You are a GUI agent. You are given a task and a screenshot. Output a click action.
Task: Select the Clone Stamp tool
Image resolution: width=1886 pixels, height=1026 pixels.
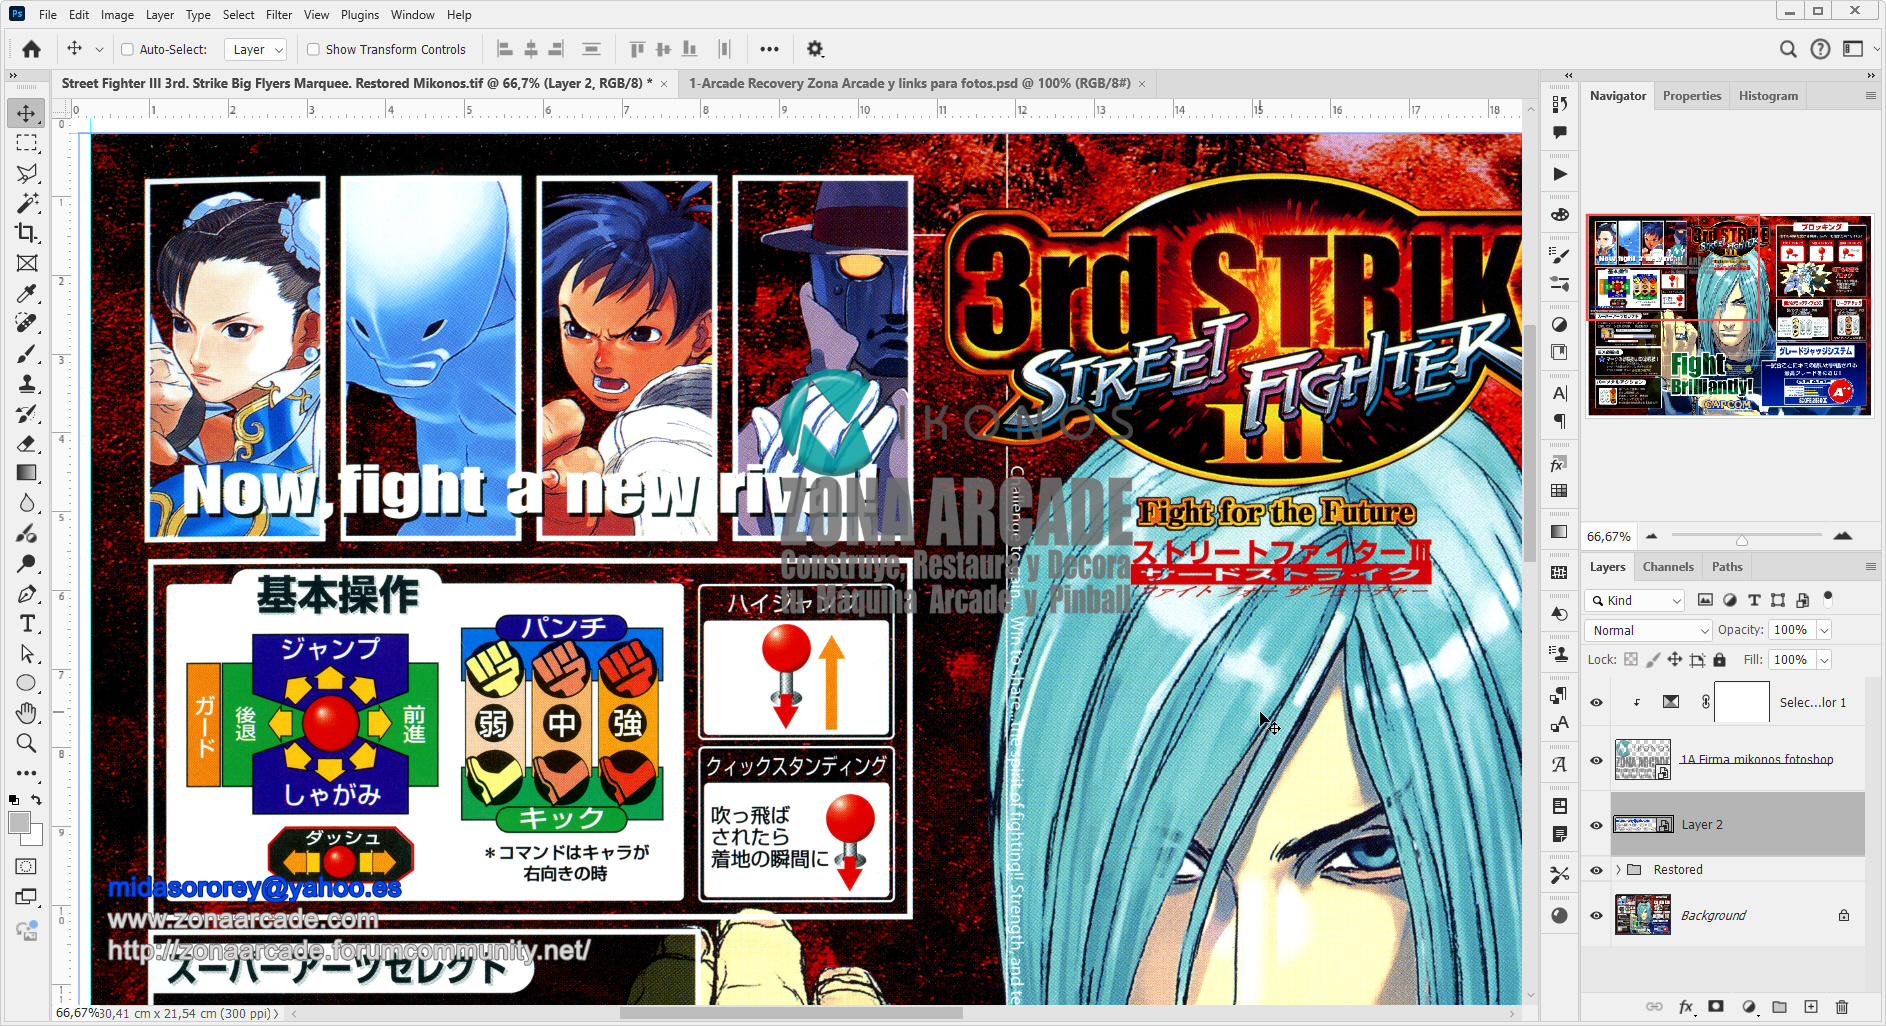[27, 383]
